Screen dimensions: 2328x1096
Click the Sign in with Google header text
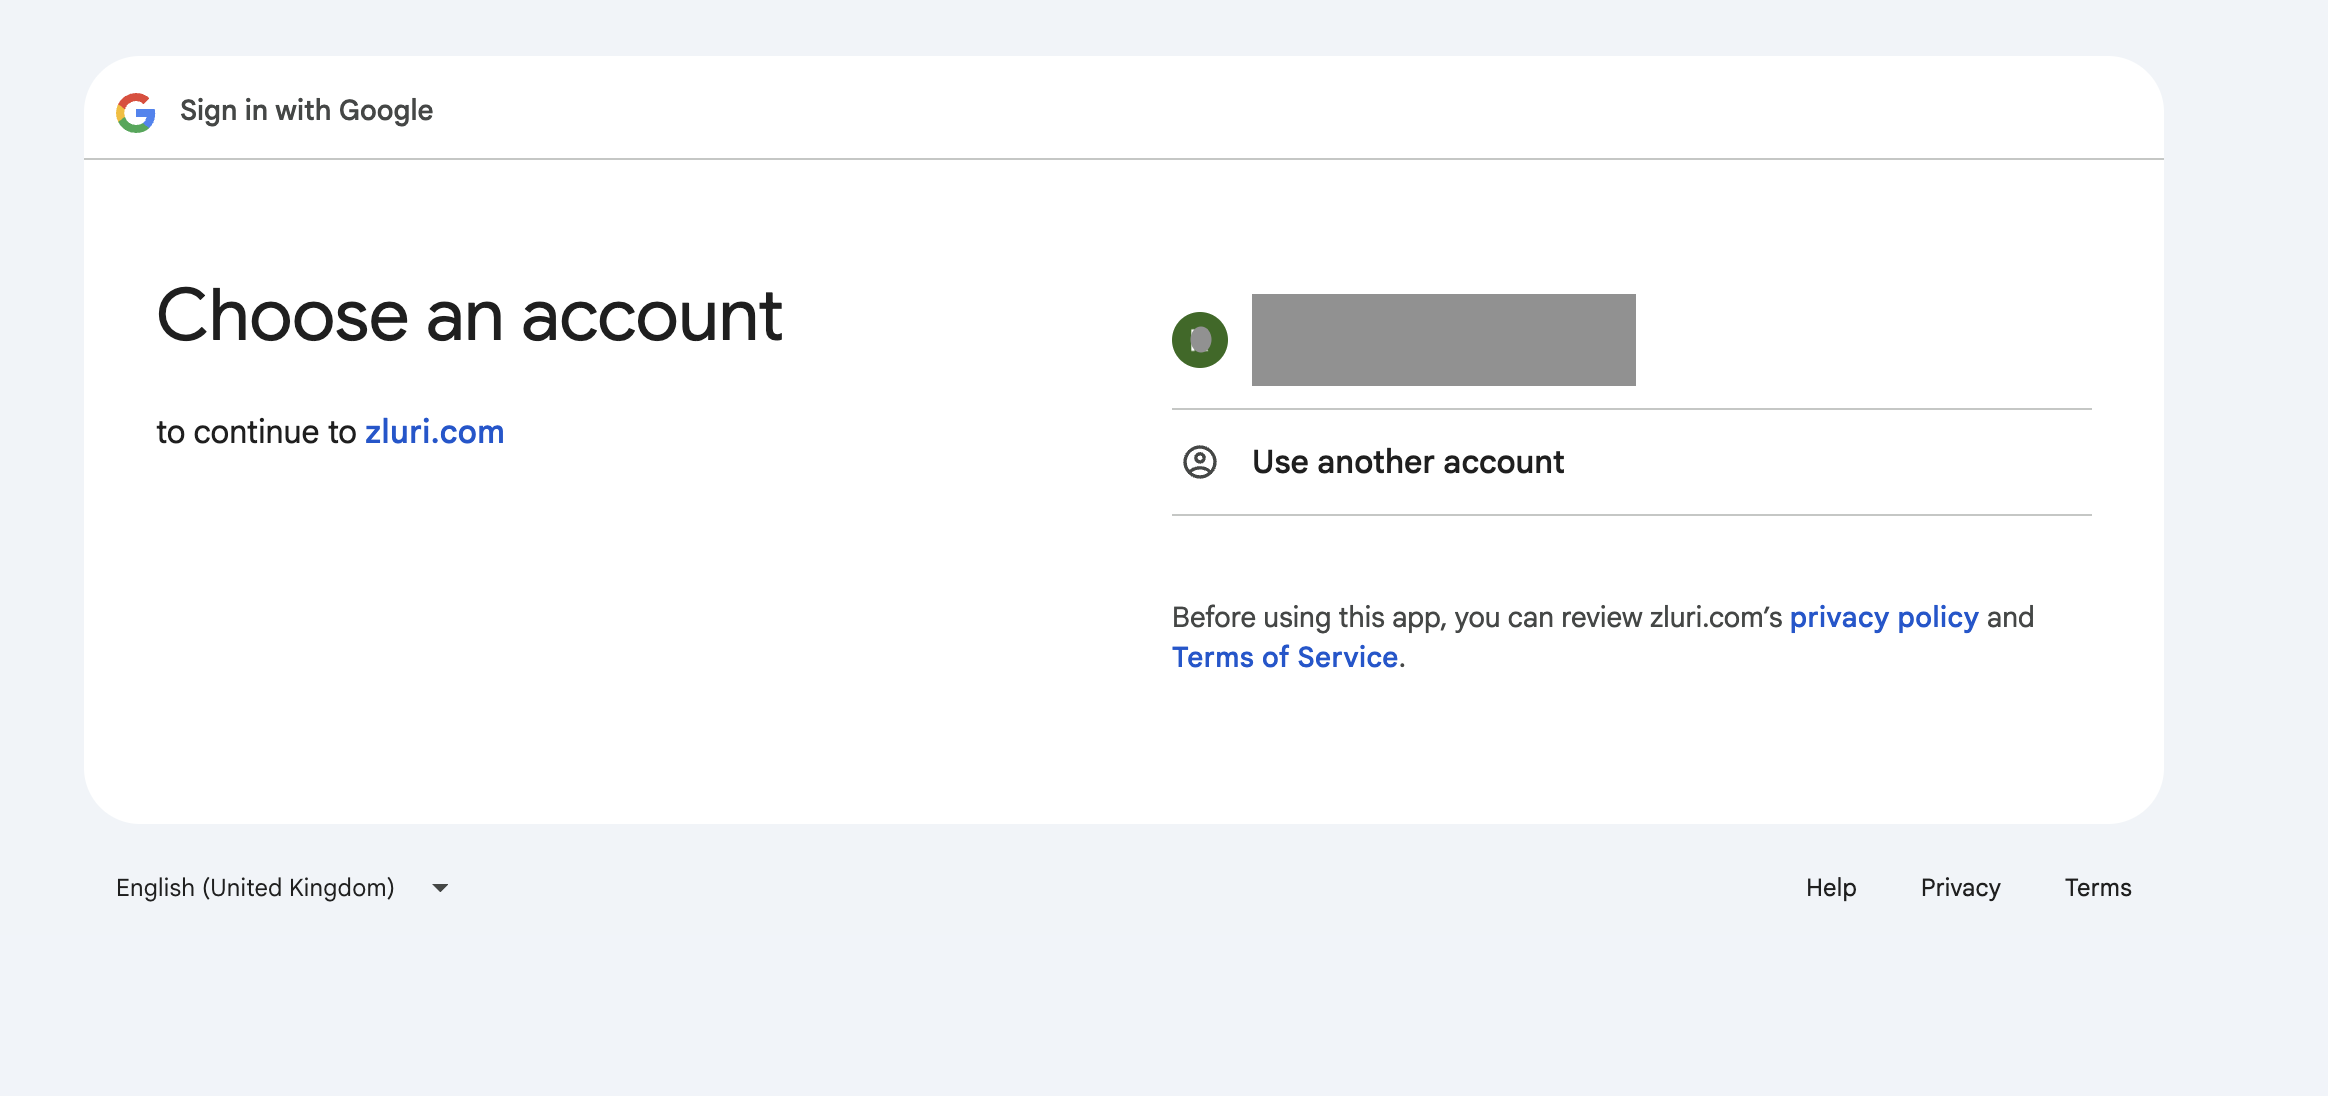tap(305, 110)
